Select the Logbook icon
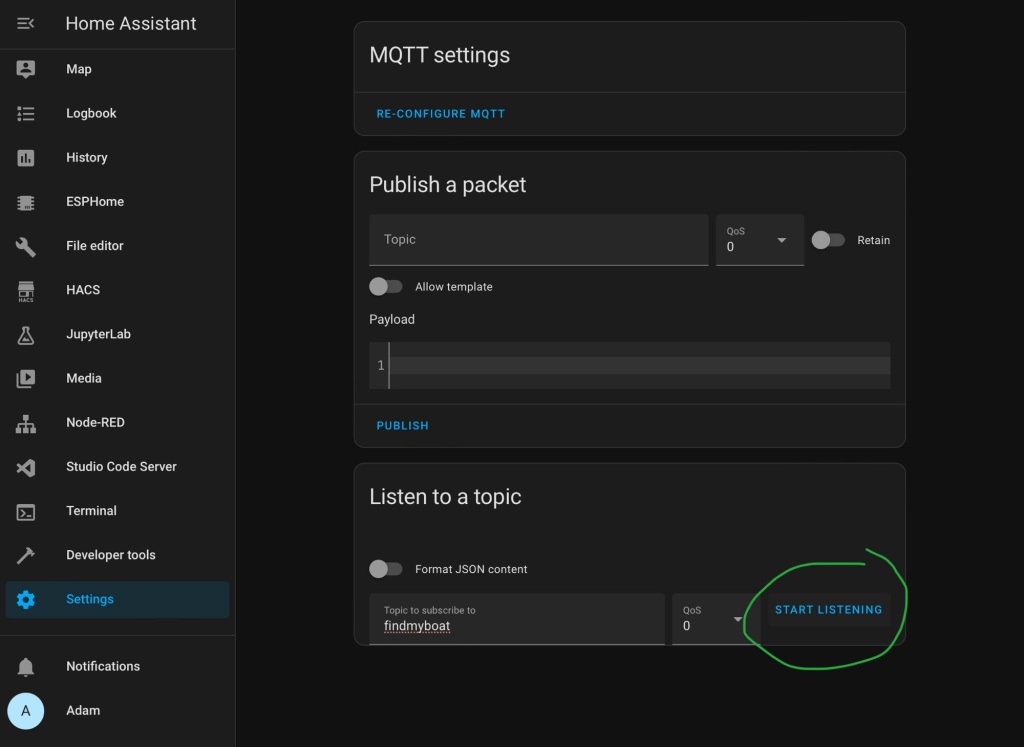The image size is (1024, 747). 27,113
